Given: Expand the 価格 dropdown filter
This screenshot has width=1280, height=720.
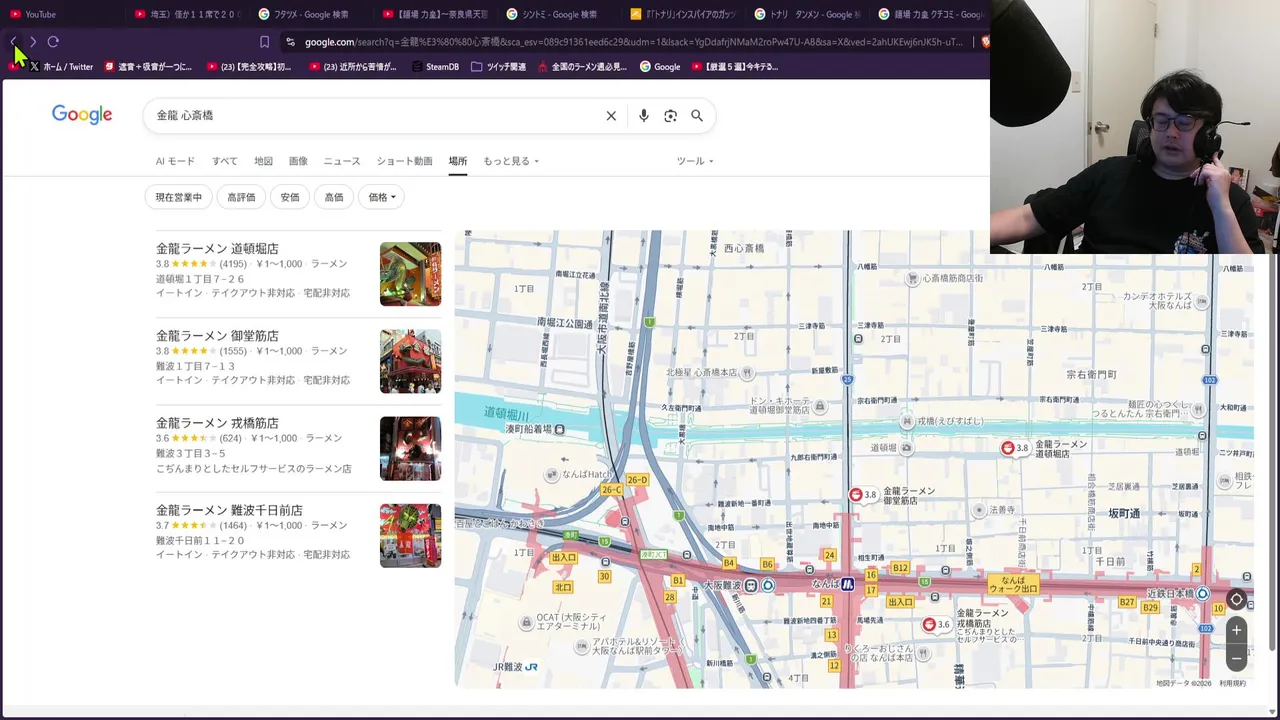Looking at the screenshot, I should click(381, 197).
